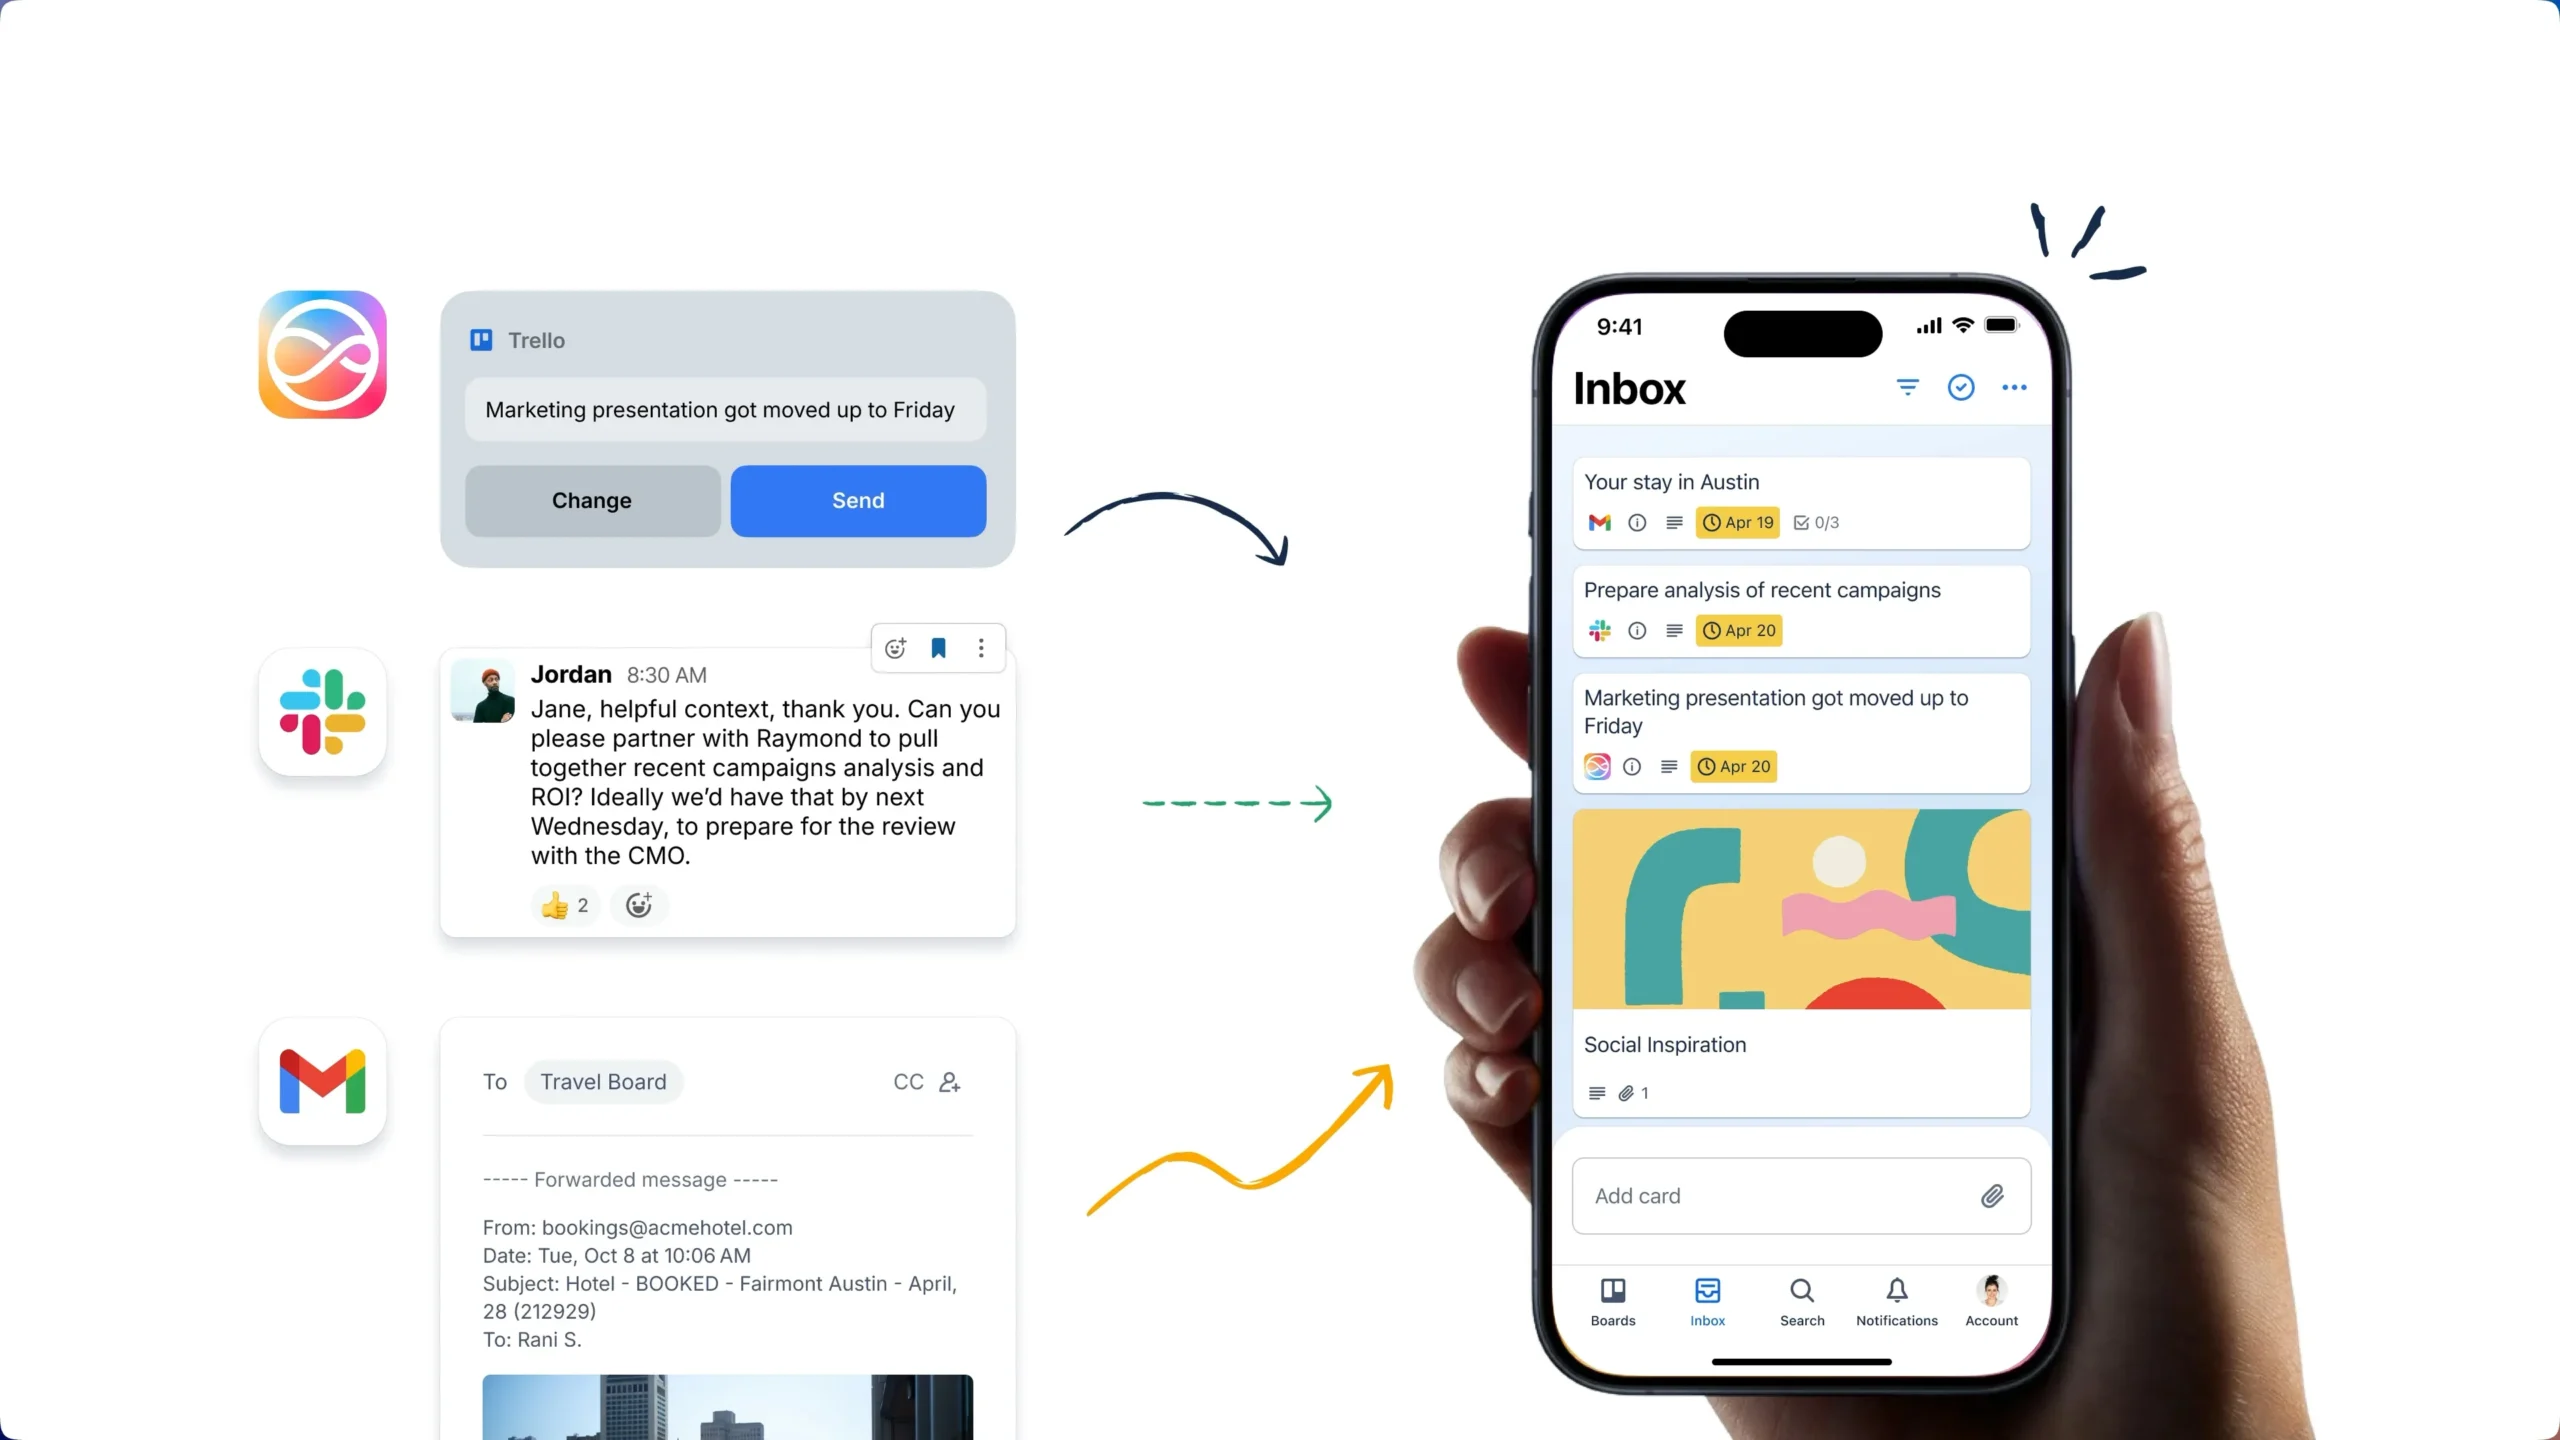Expand the CC field in Gmail compose

pyautogui.click(x=911, y=1081)
